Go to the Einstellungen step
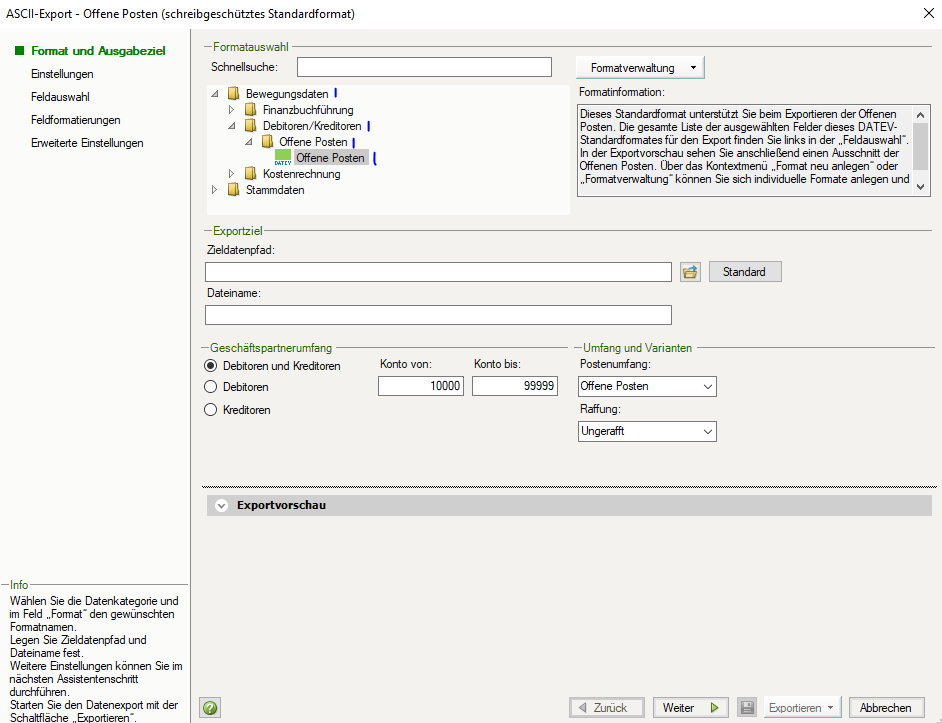This screenshot has height=723, width=942. tap(62, 74)
